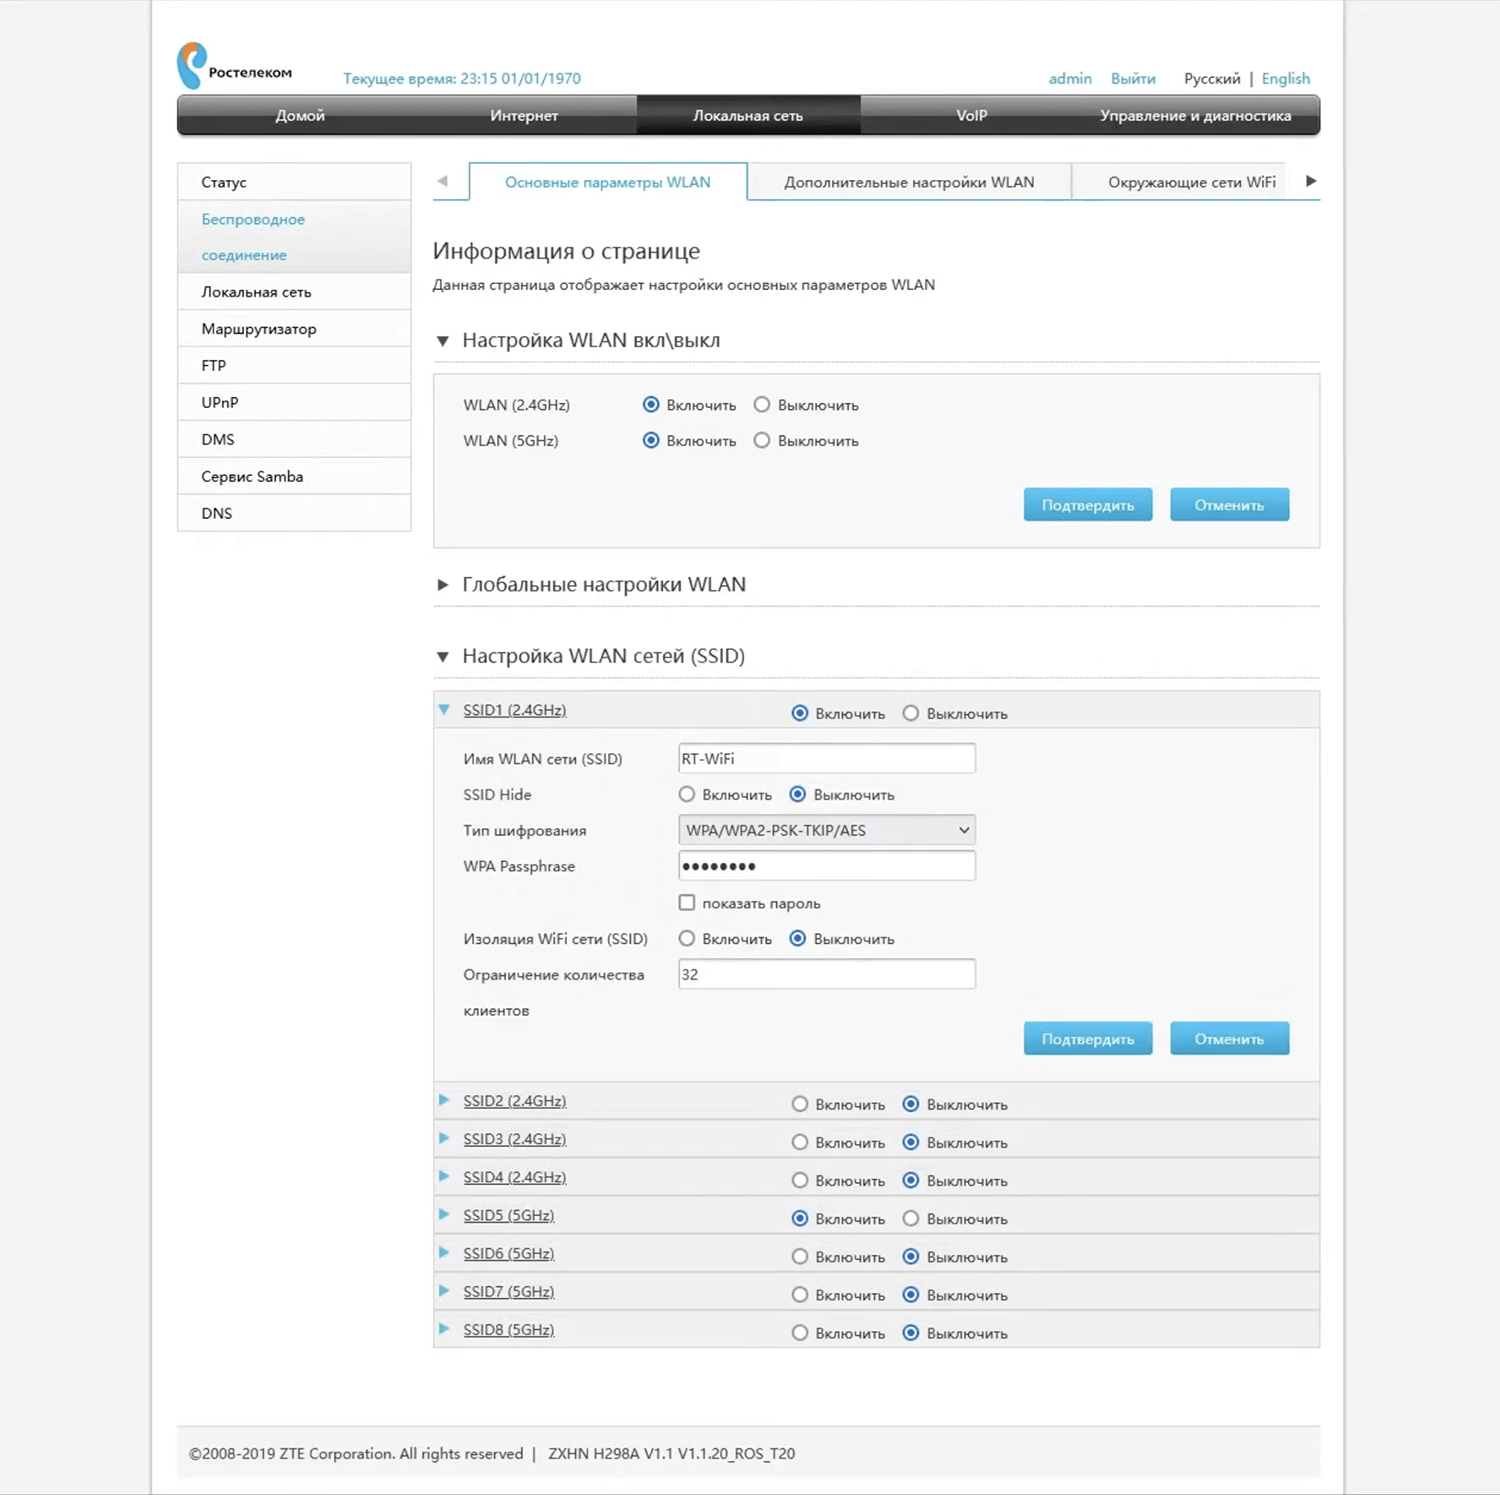Click 'Подтвердить' in the SSID1 settings
Image resolution: width=1500 pixels, height=1495 pixels.
(1087, 1039)
